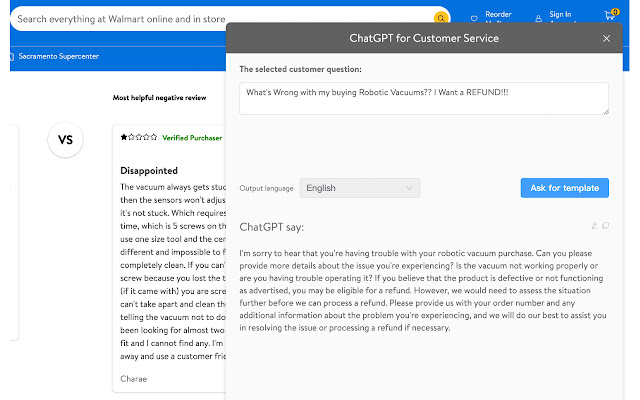Viewport: 640px width, 400px height.
Task: Click the Sign In link
Action: click(560, 15)
